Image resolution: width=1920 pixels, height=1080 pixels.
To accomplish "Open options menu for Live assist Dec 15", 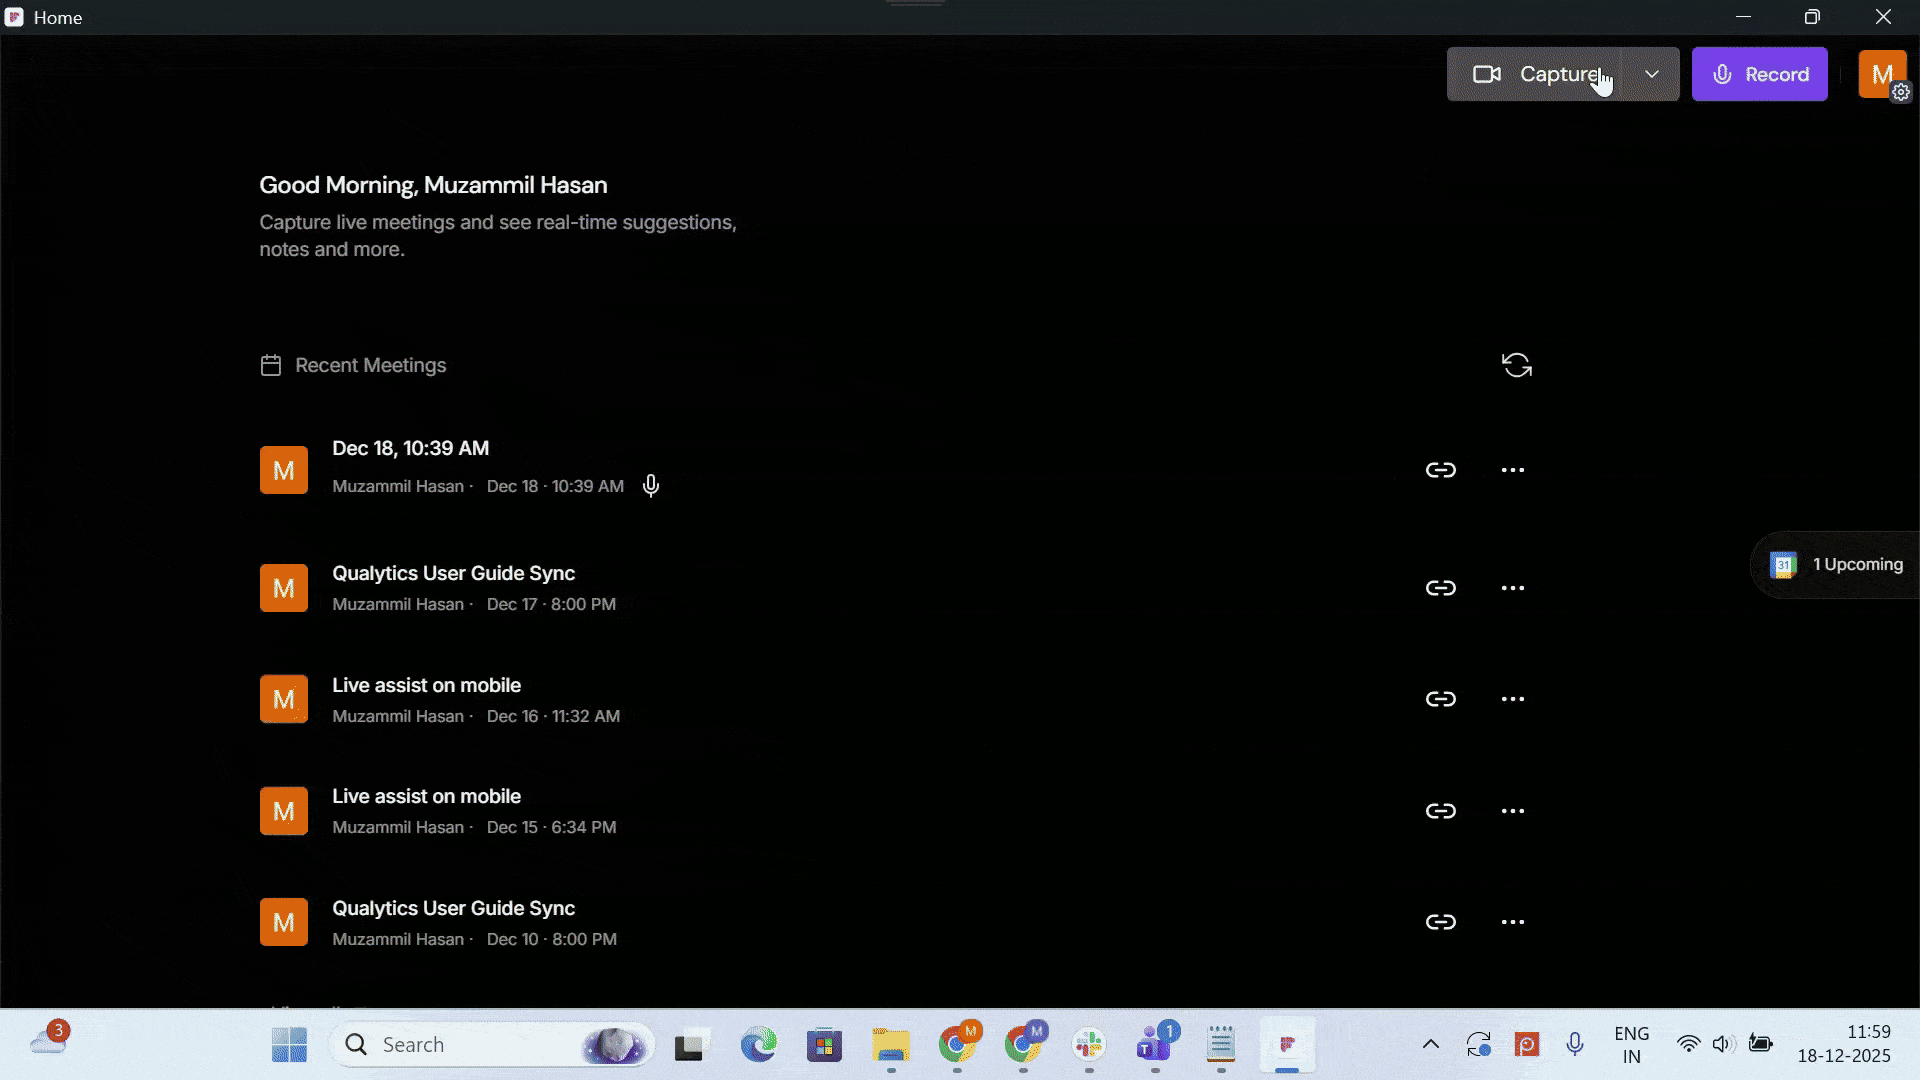I will (1512, 811).
